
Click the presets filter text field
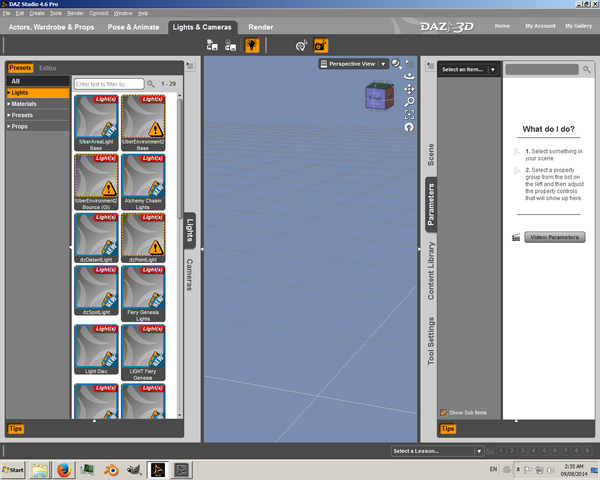(x=109, y=84)
